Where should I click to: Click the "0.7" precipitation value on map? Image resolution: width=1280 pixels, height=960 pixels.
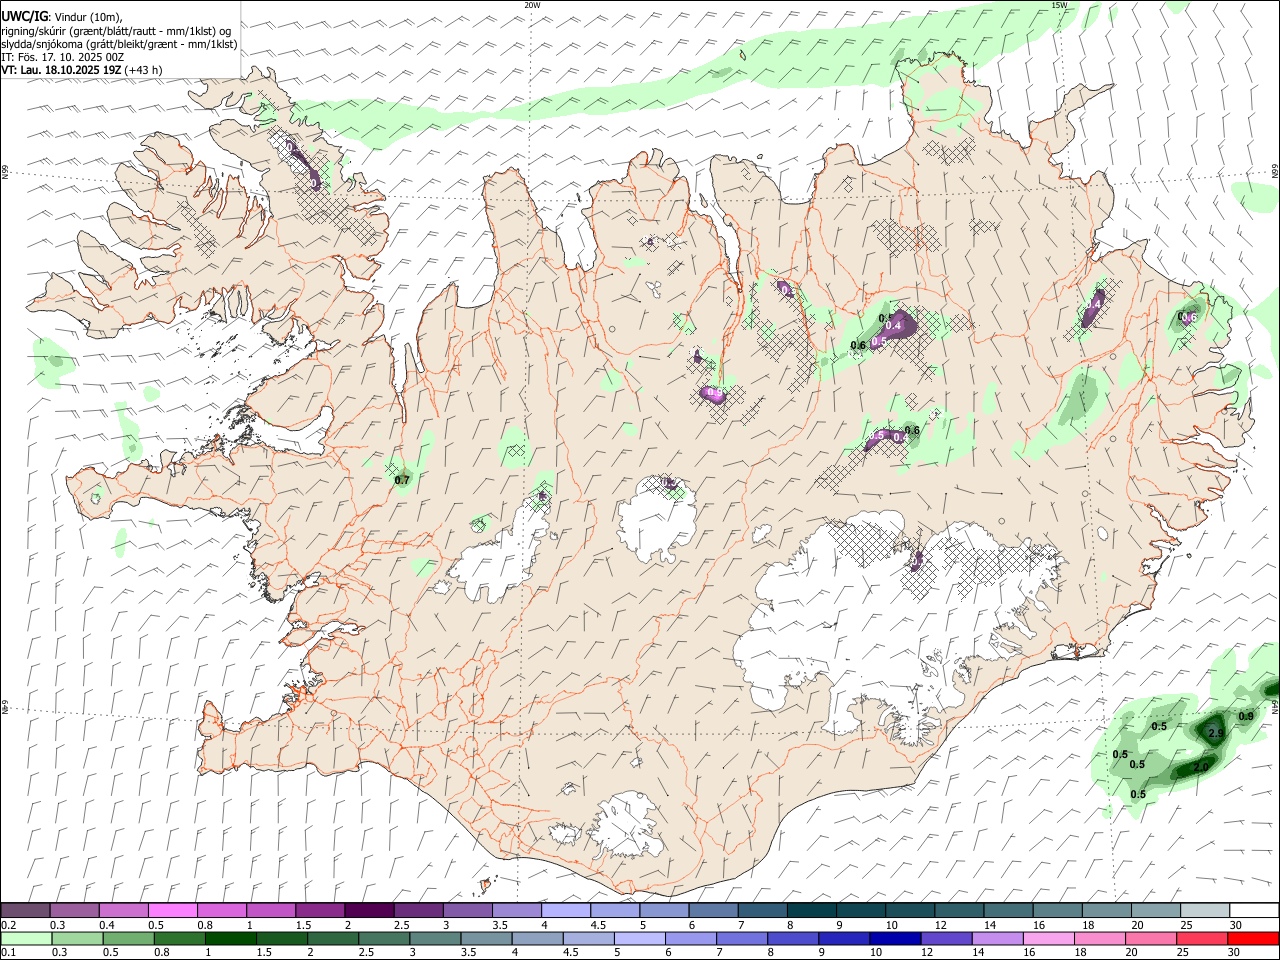coord(402,480)
